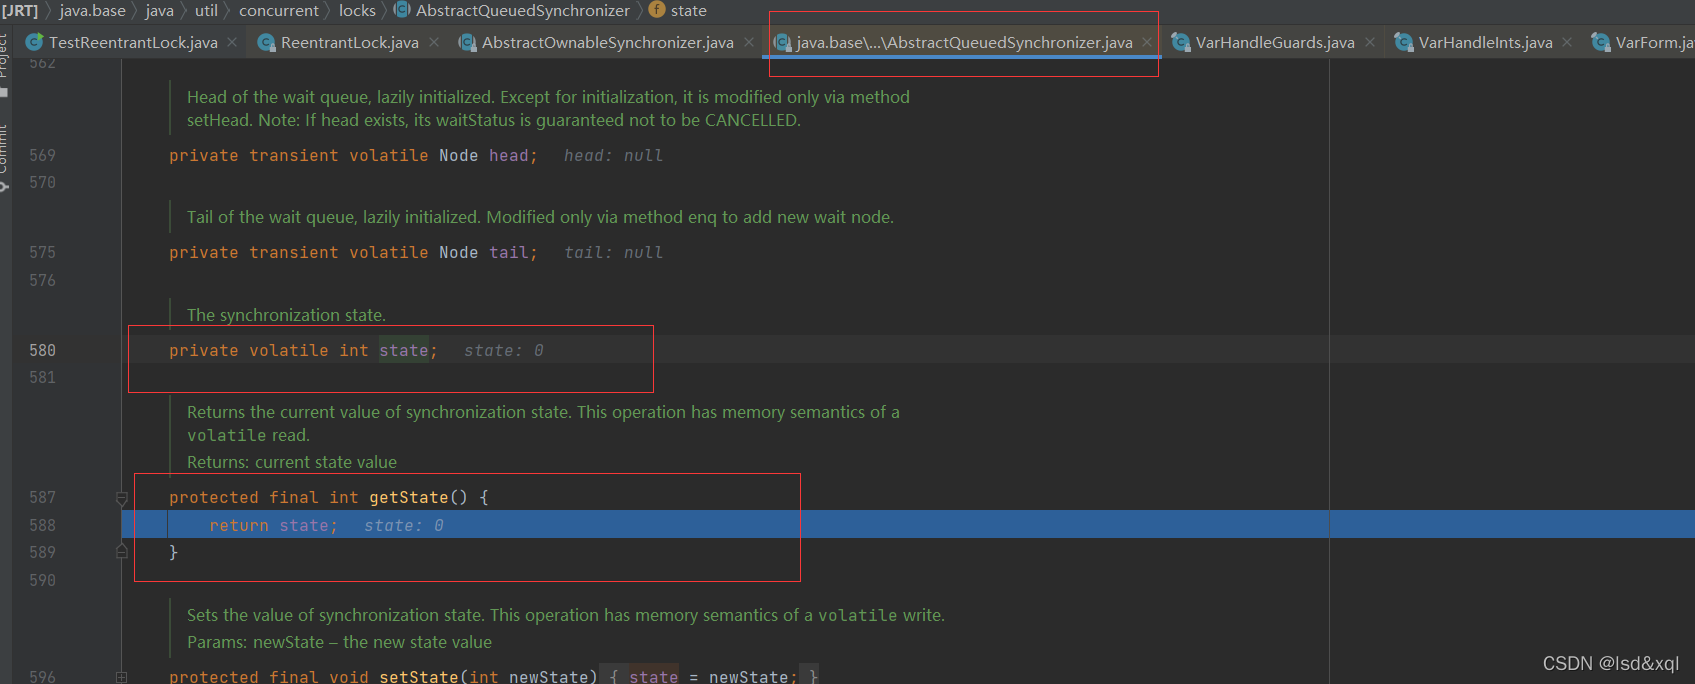The width and height of the screenshot is (1695, 684).
Task: Click the 'tail: null' inline debug hint
Action: tap(613, 252)
